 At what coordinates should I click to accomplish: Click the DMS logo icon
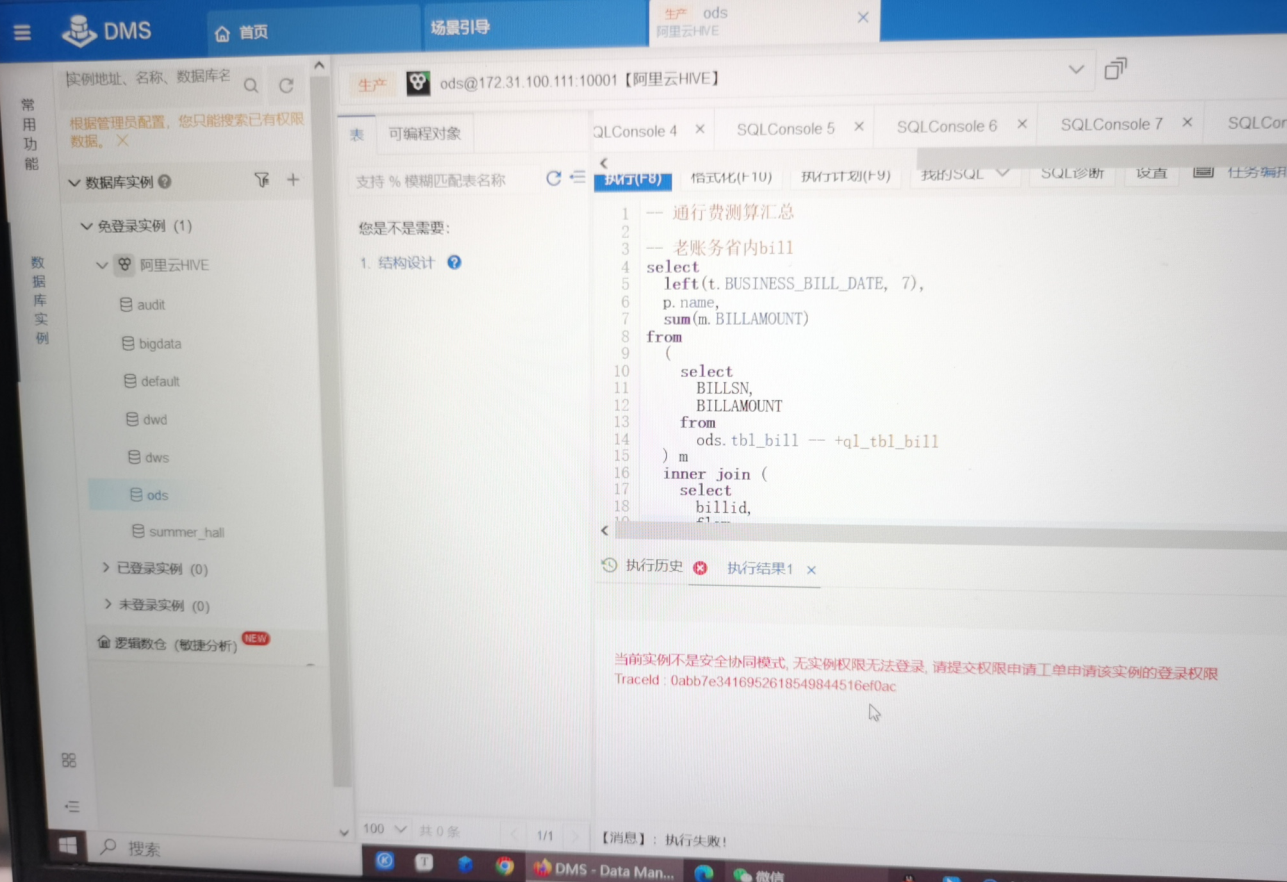click(79, 31)
